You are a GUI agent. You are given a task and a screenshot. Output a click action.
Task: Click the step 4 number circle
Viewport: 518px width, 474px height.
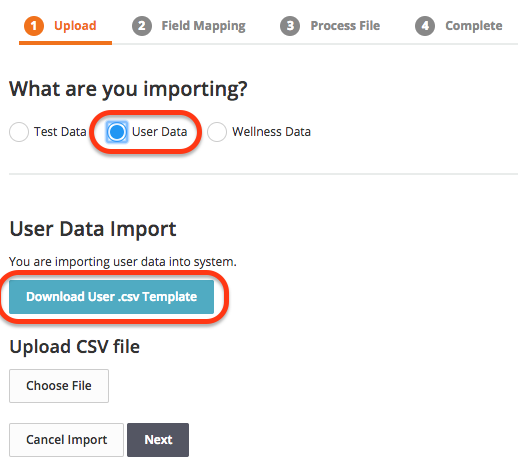(x=425, y=26)
